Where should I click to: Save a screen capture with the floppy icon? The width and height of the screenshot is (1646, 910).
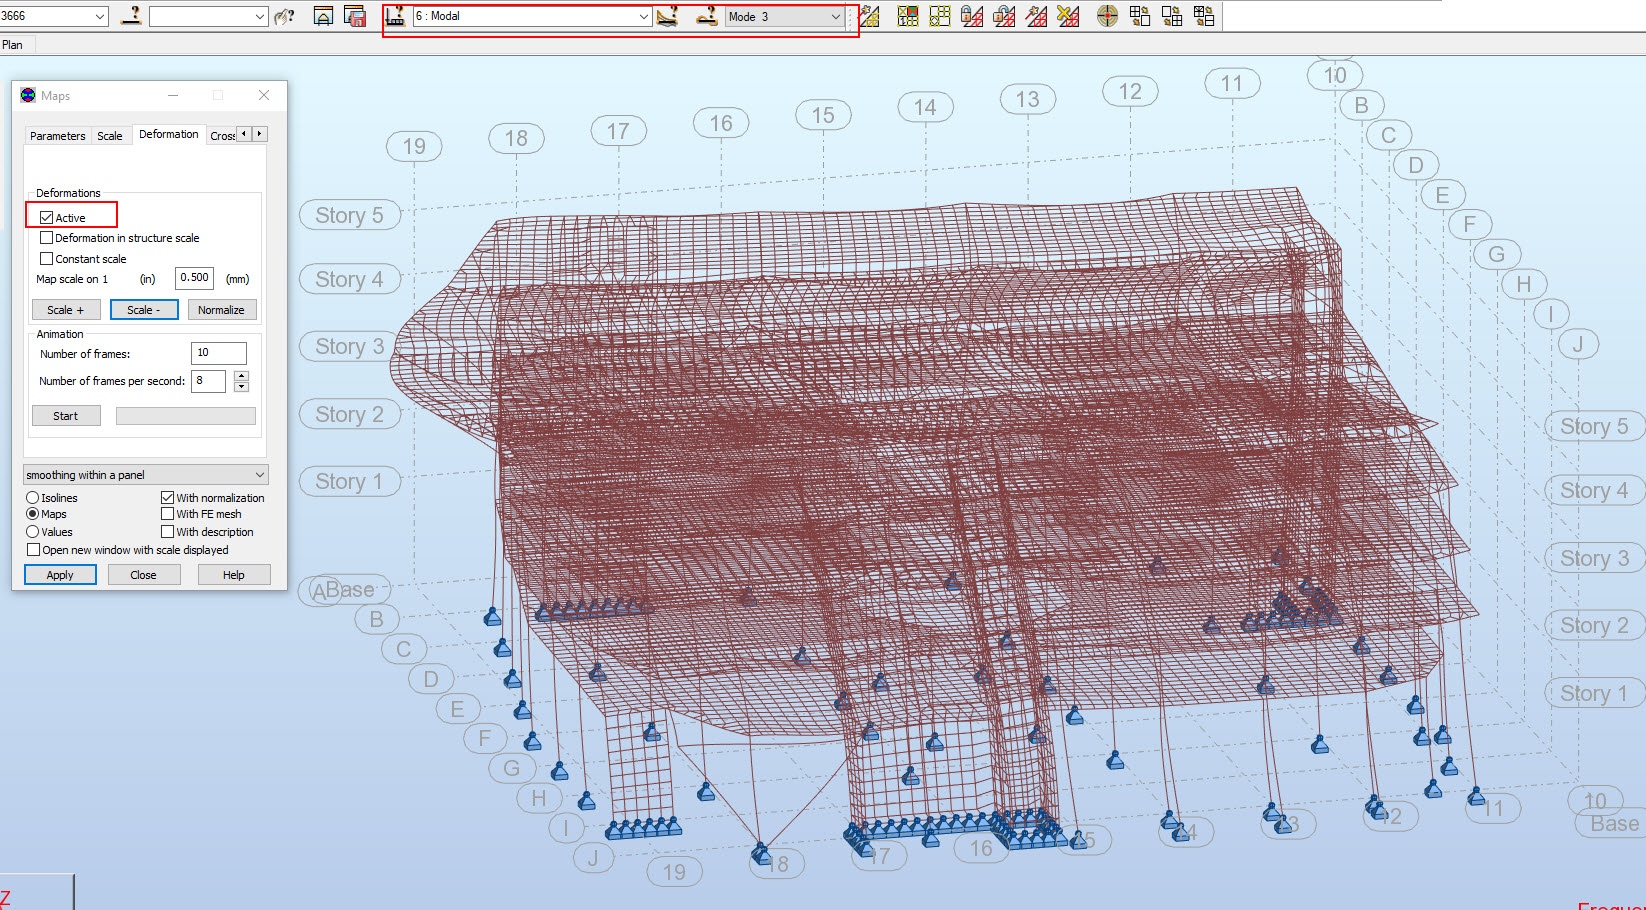click(x=355, y=16)
